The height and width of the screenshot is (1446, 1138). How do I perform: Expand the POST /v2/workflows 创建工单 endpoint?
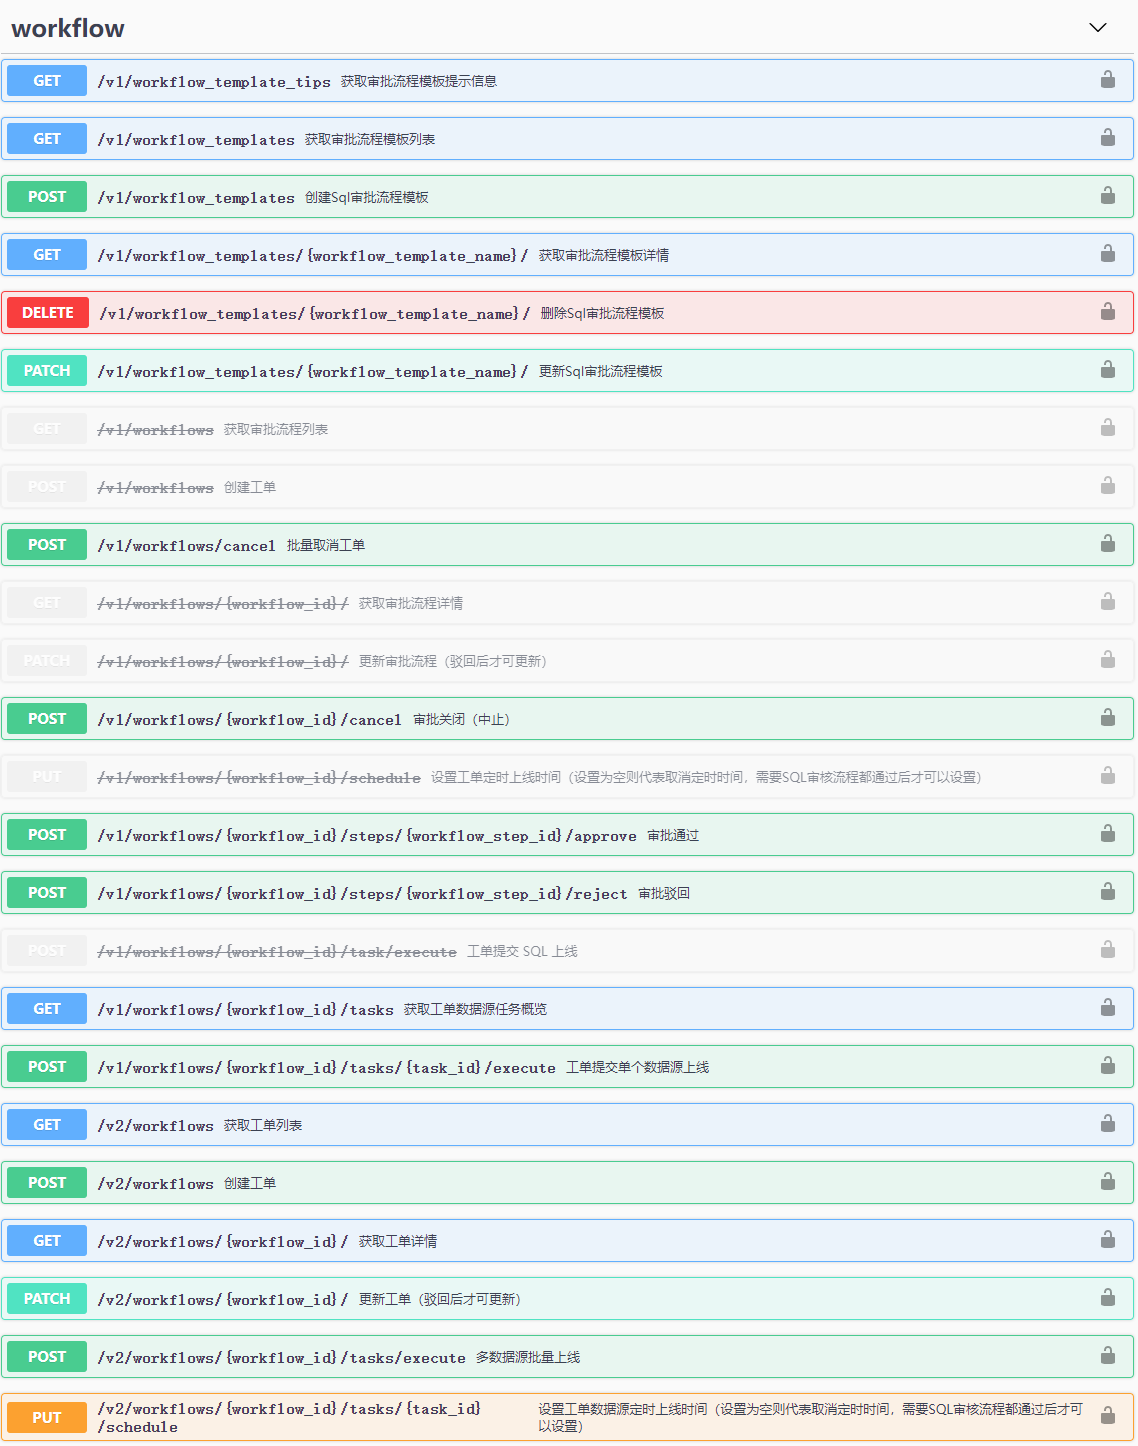[500, 1182]
